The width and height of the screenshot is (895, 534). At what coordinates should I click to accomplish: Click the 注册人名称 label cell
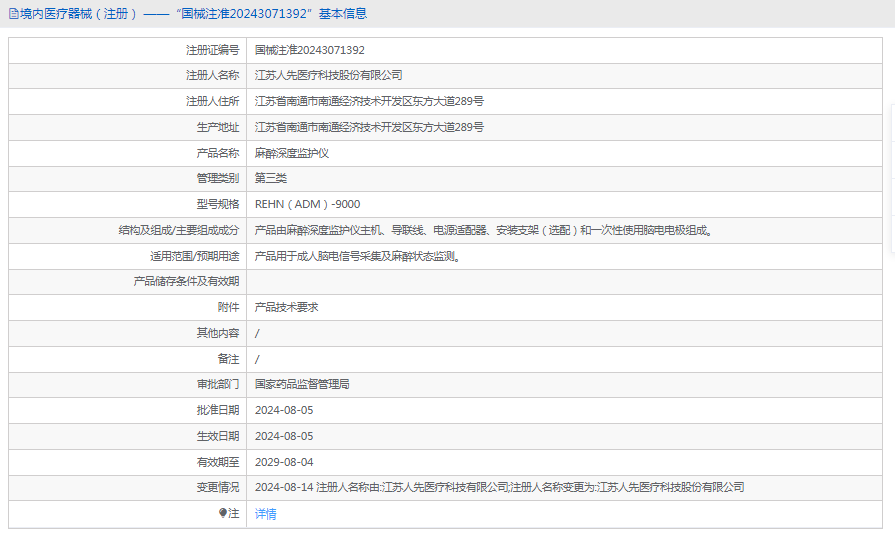127,75
